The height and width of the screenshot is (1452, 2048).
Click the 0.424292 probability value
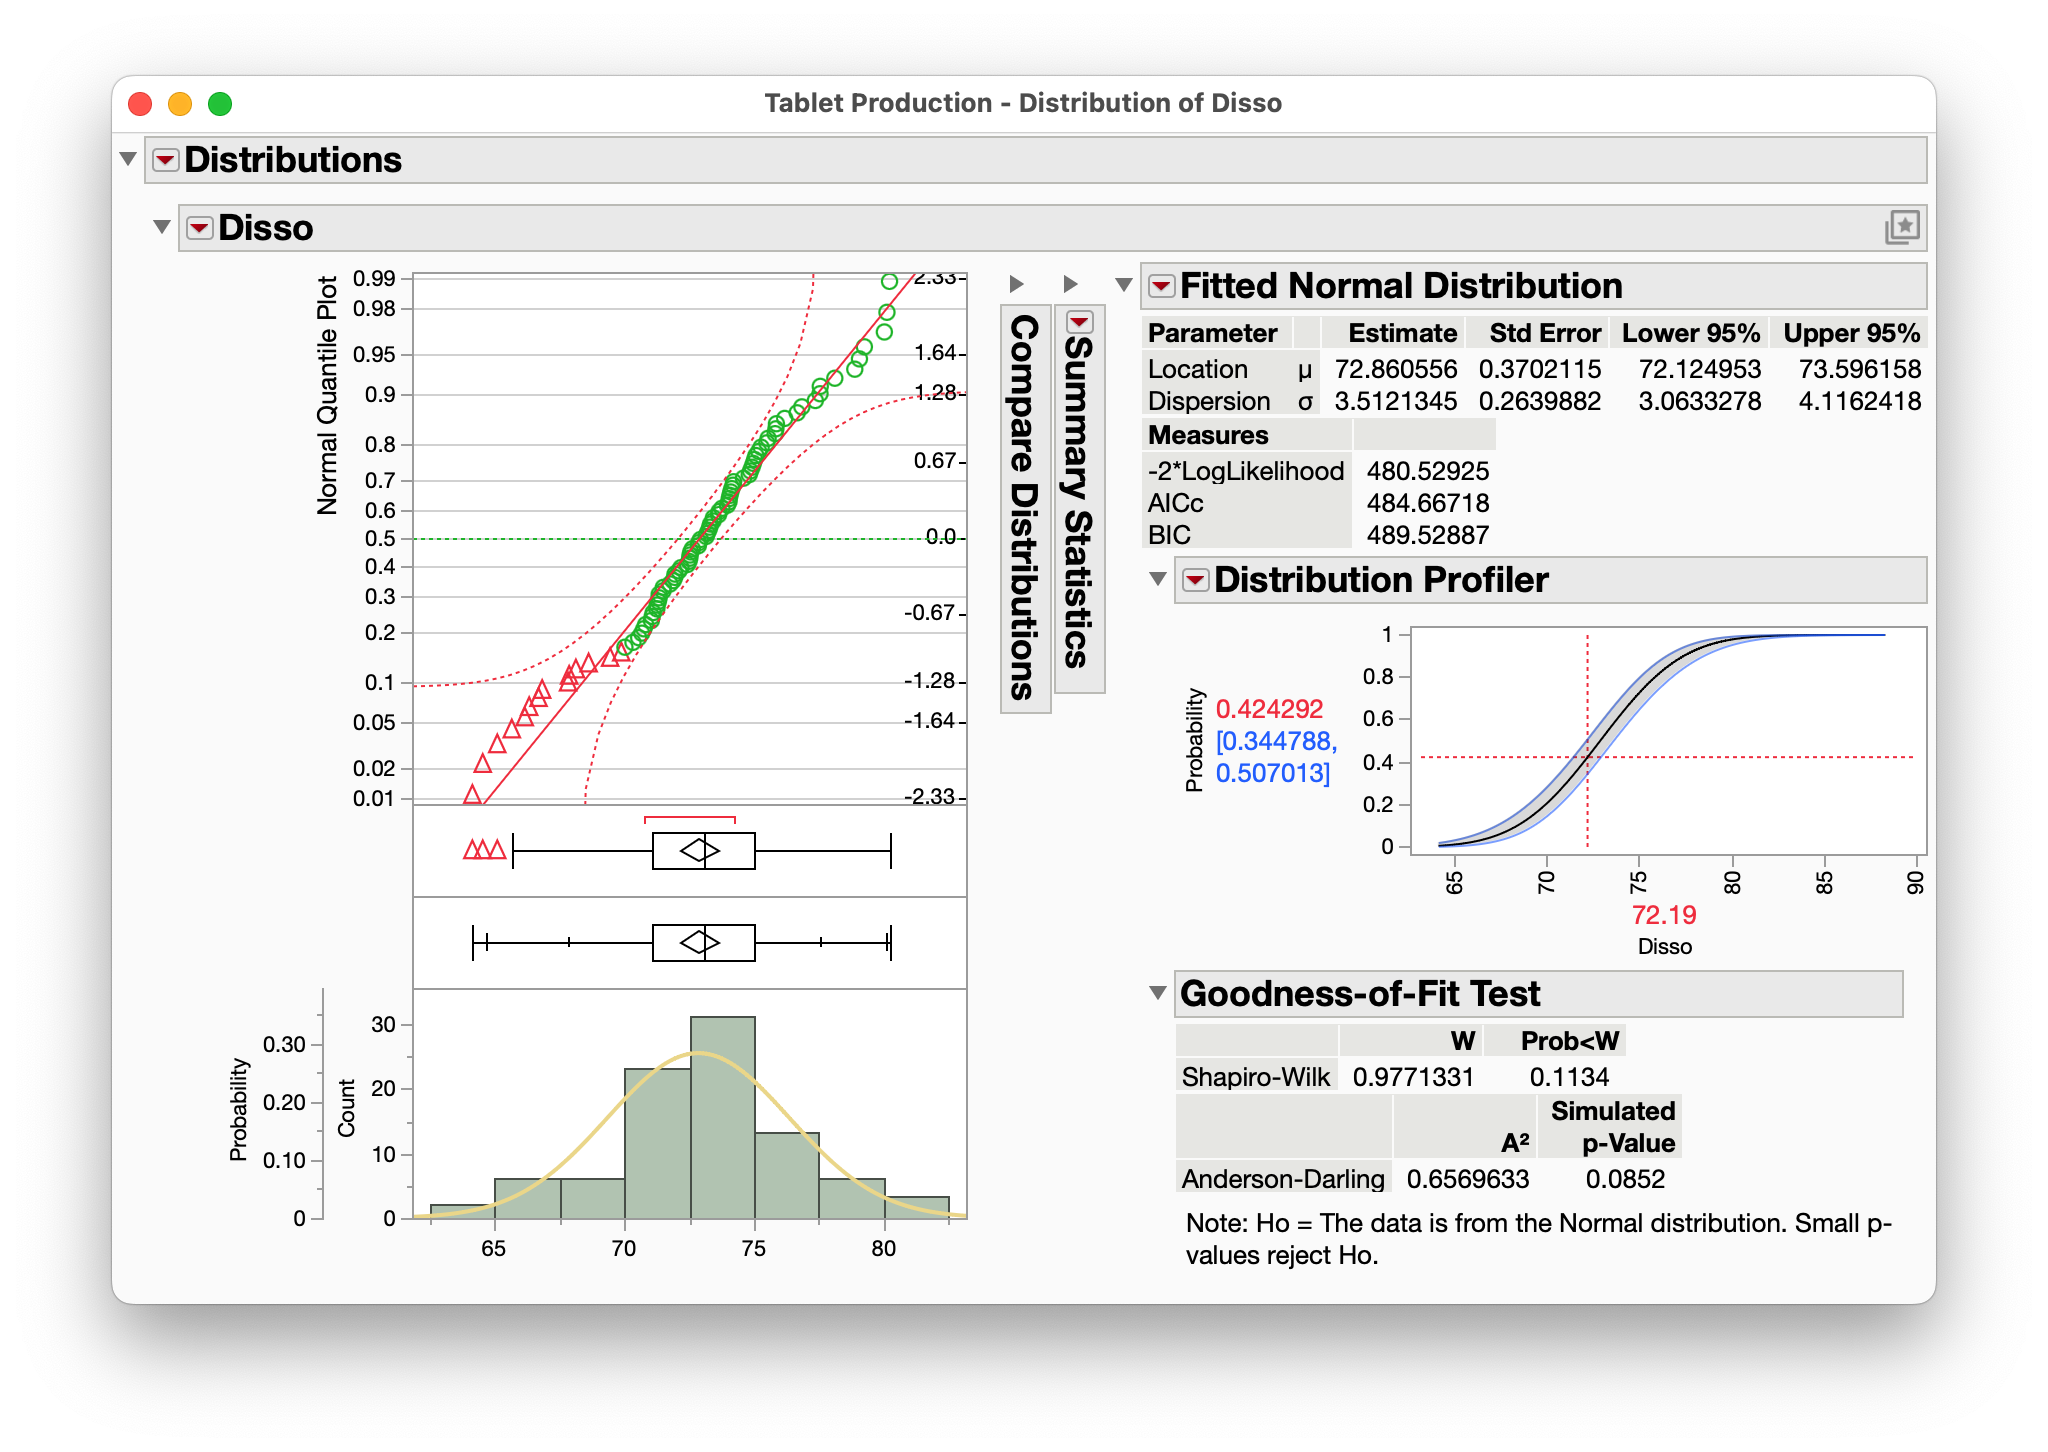[1269, 709]
